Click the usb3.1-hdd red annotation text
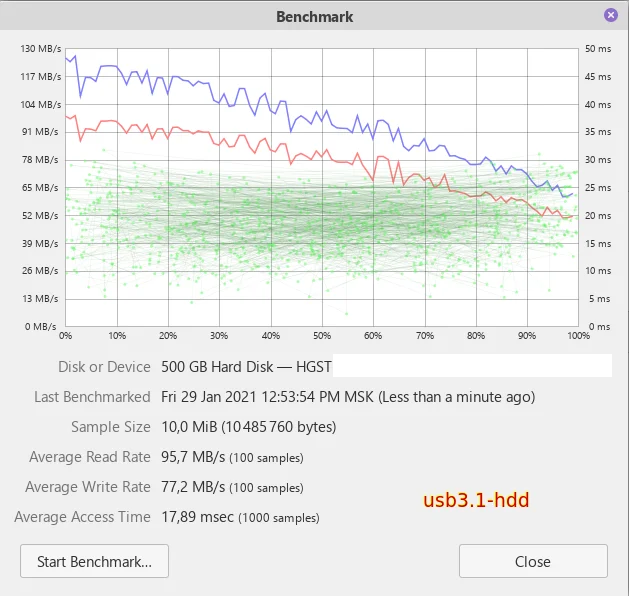This screenshot has width=629, height=596. tap(476, 500)
